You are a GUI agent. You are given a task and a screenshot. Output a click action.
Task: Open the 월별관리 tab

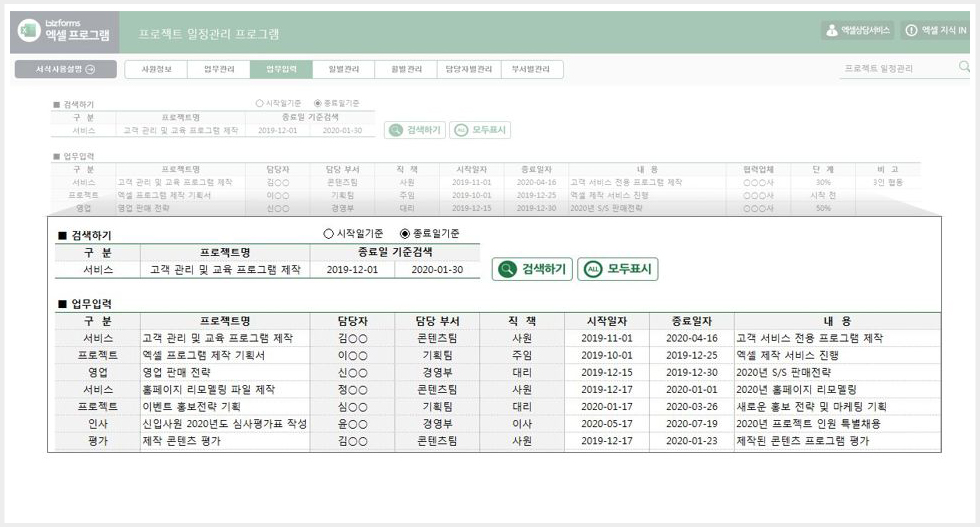pos(406,69)
